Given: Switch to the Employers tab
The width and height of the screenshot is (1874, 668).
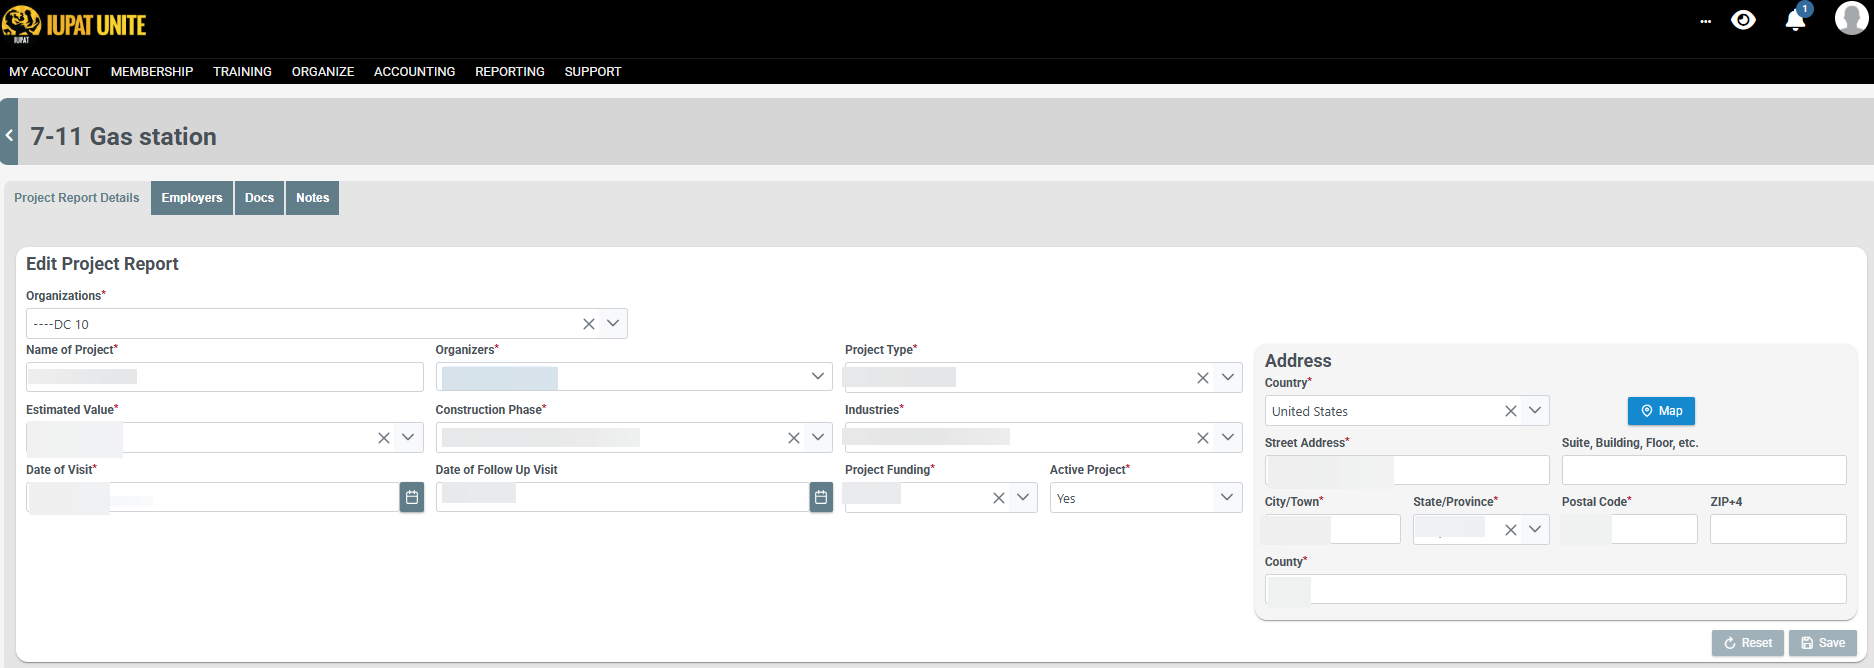Looking at the screenshot, I should [x=192, y=198].
